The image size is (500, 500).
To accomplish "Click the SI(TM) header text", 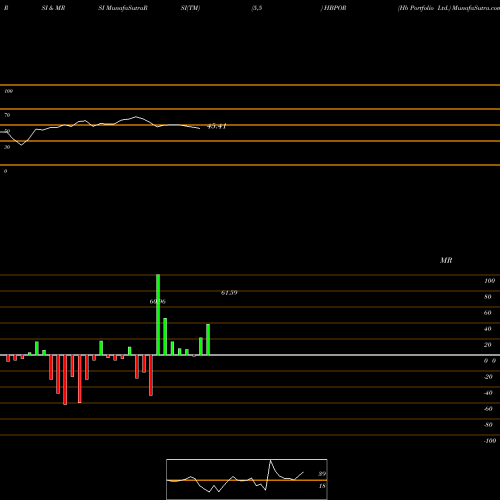I will coord(190,8).
